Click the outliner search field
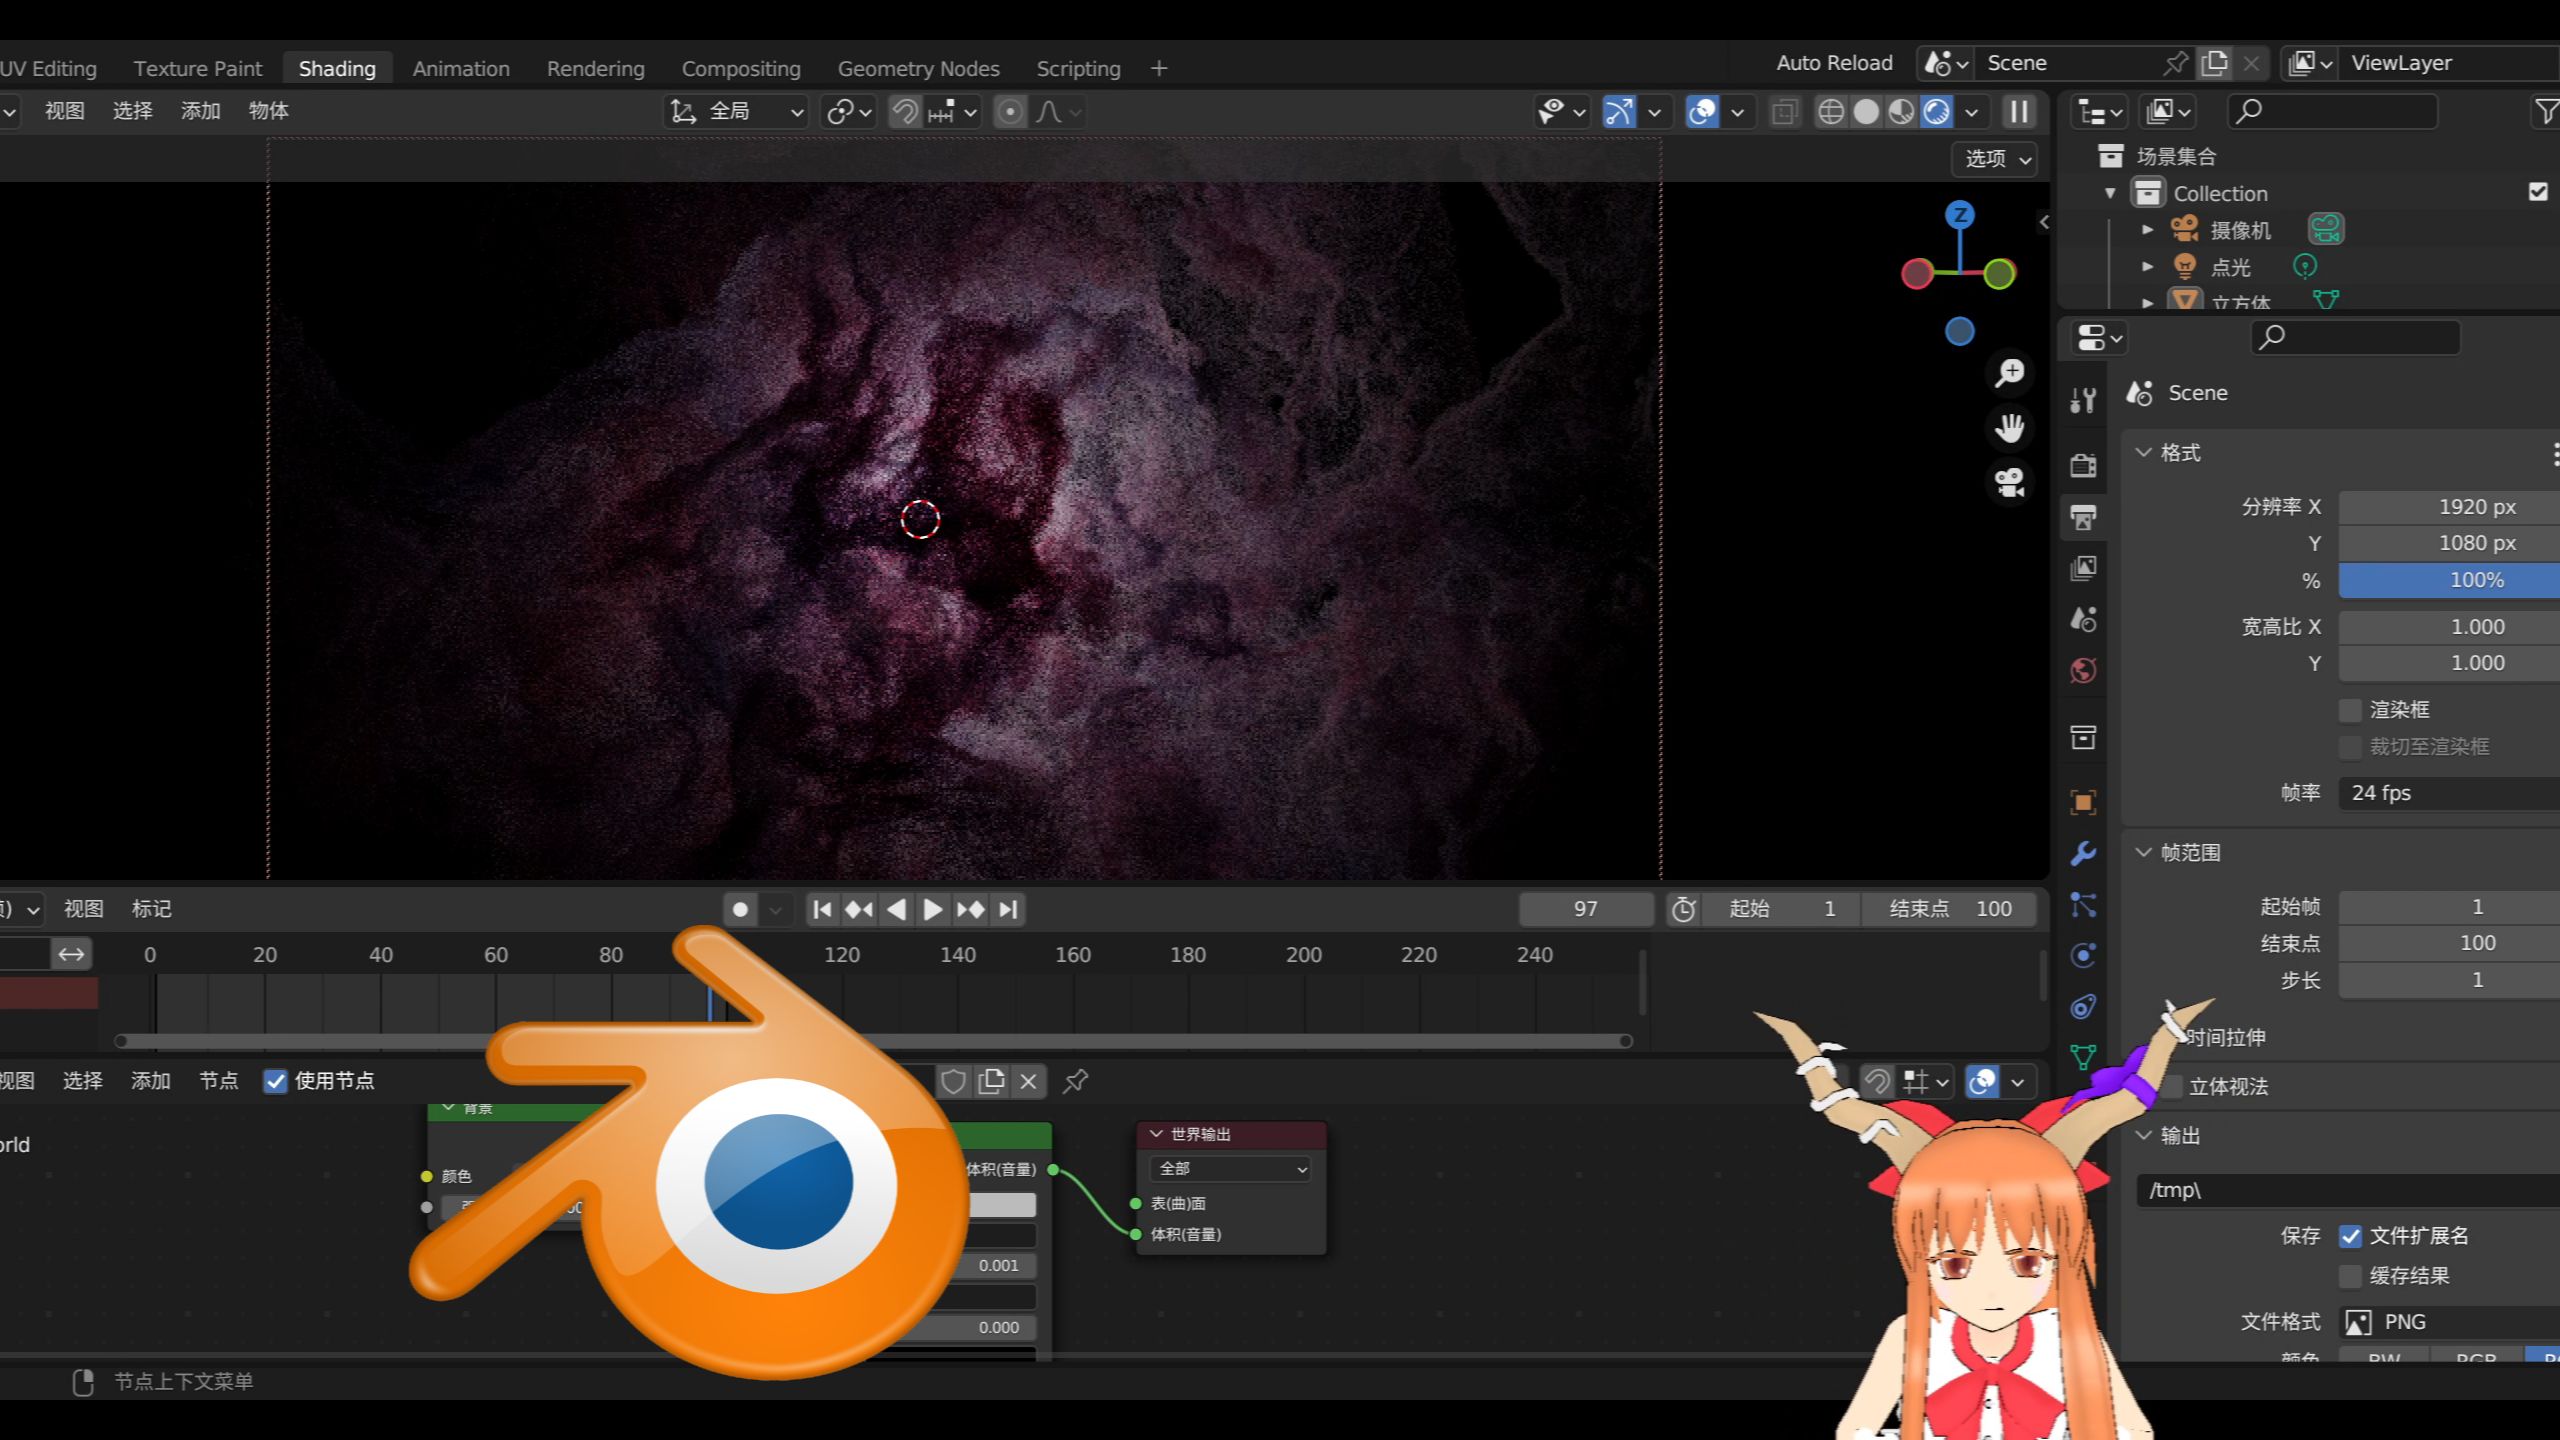The width and height of the screenshot is (2560, 1440). pos(2333,112)
